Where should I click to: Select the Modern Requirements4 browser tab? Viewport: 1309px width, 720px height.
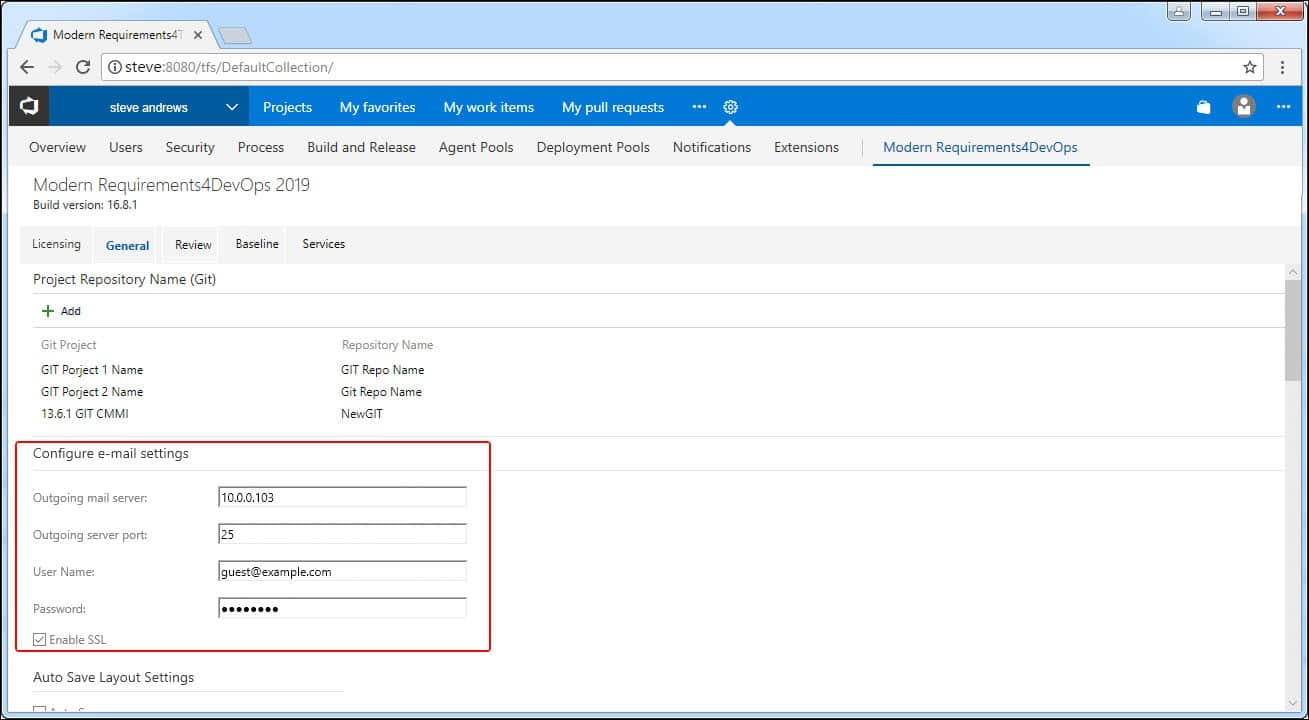point(116,35)
